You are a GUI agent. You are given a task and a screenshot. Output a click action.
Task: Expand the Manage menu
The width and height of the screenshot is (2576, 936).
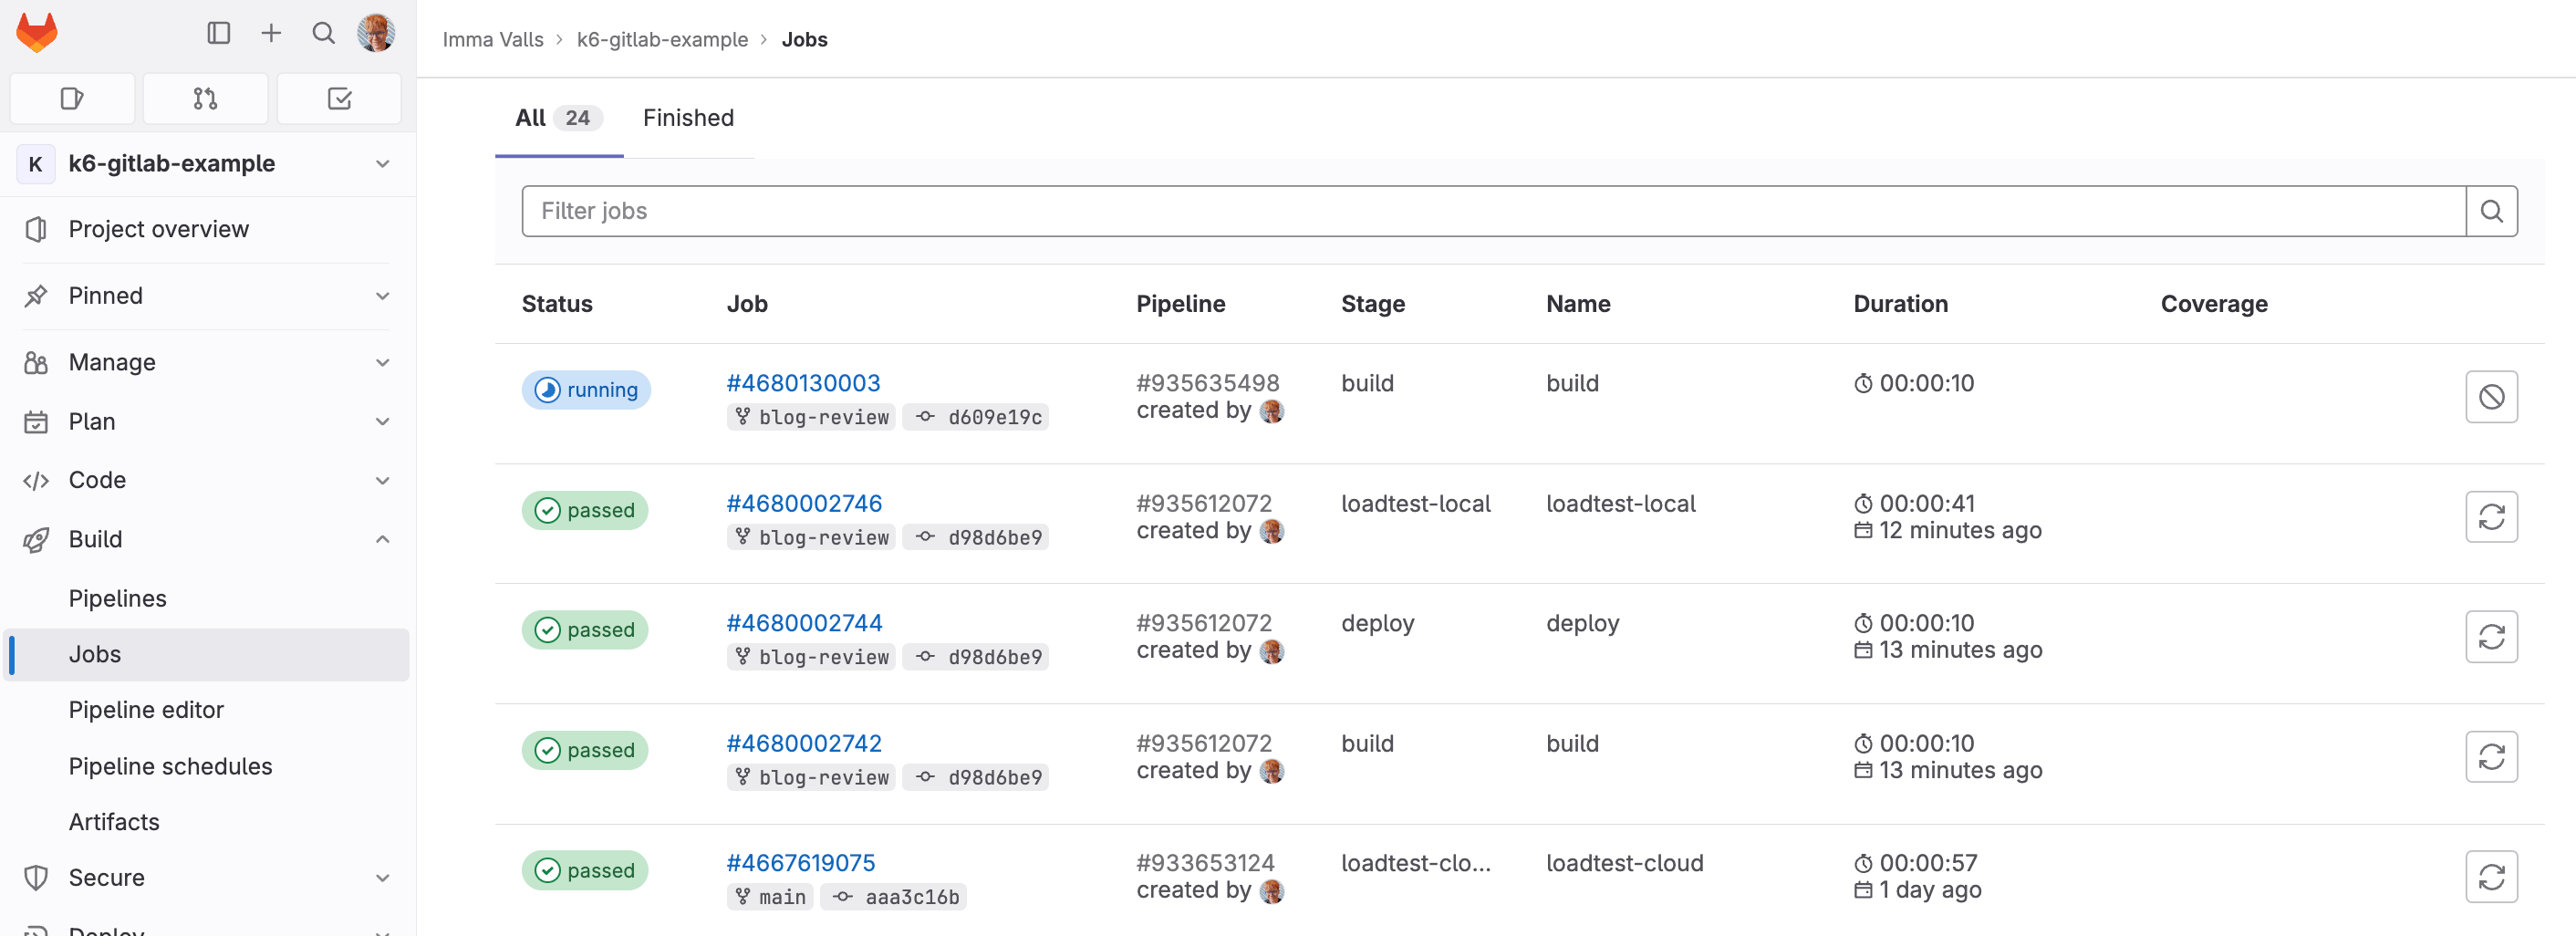pos(382,362)
